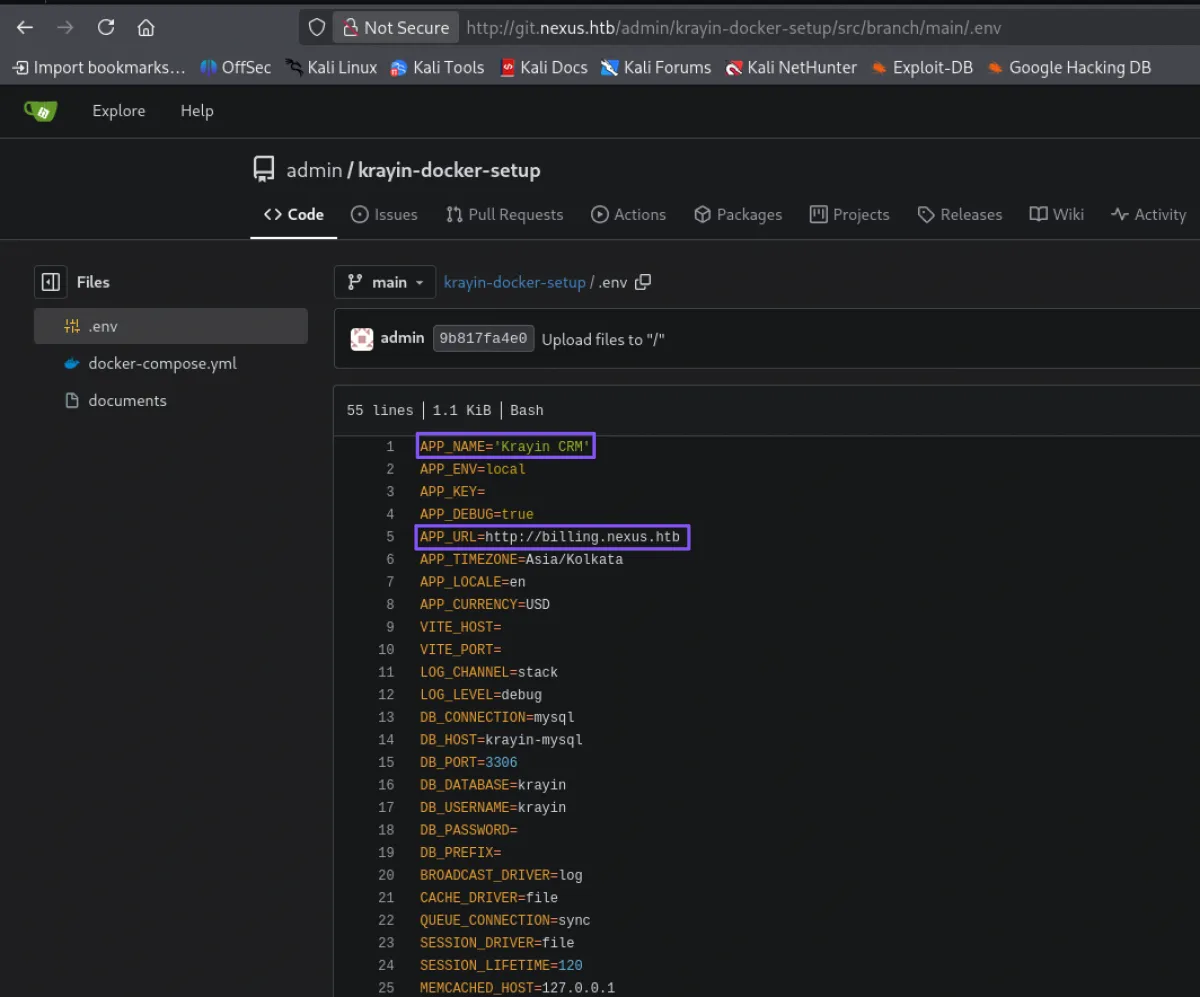The image size is (1200, 997).
Task: Click the DB_HOST=krayin-mysql line
Action: point(501,740)
